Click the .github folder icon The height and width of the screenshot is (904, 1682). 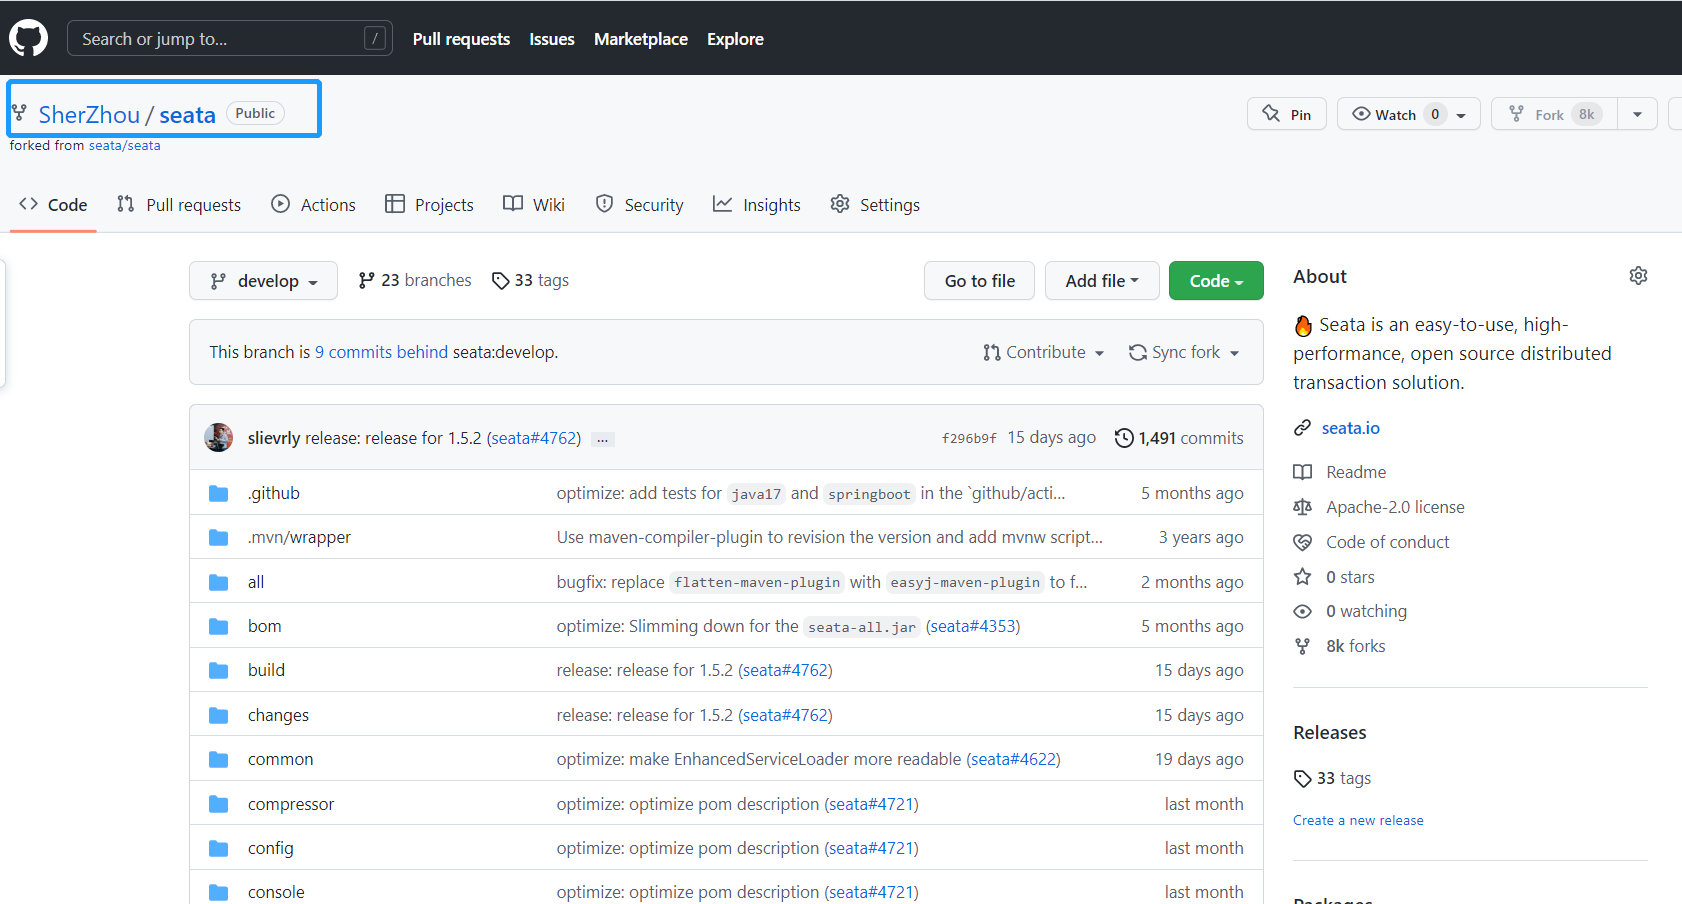click(x=218, y=493)
